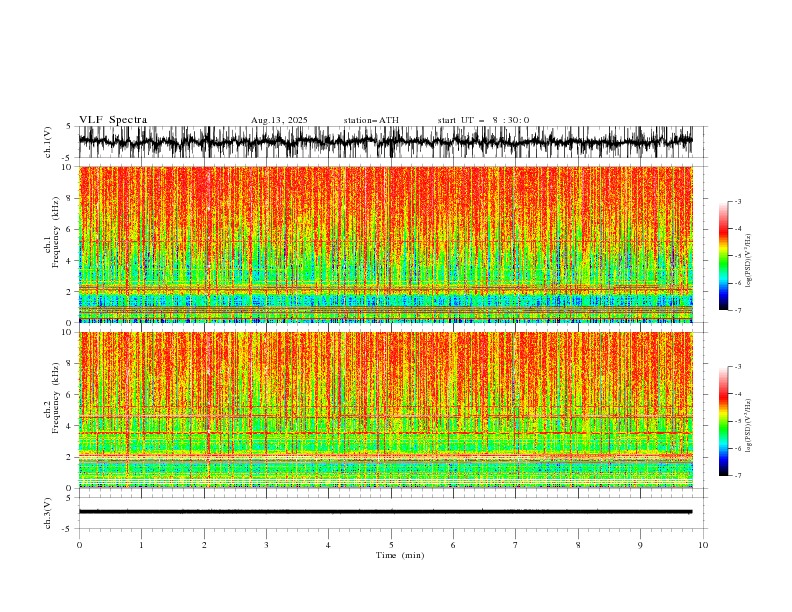Click the time axis tick label "1"
This screenshot has height=612, width=792.
pos(141,545)
